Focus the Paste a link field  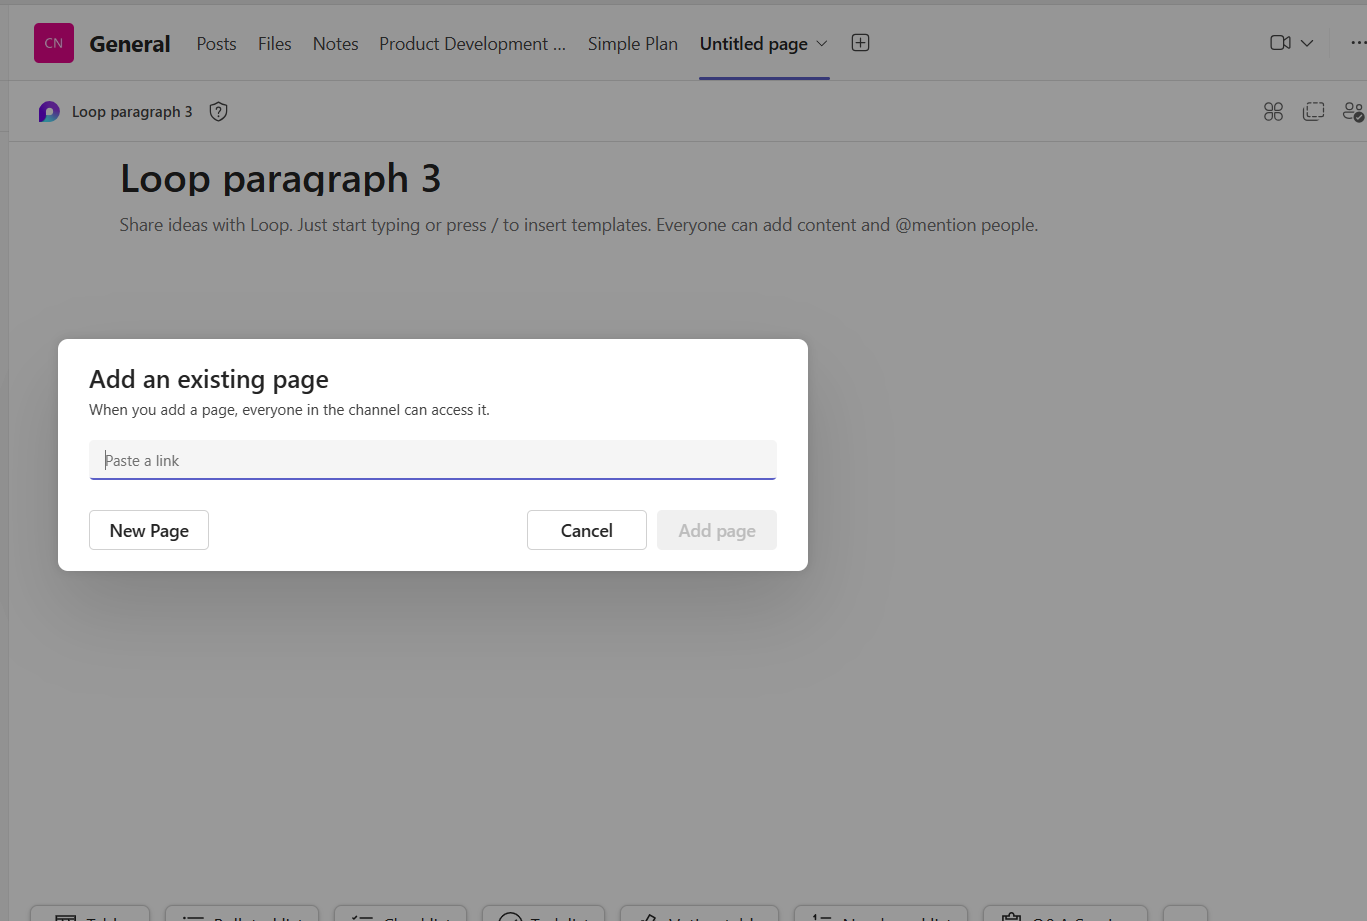433,460
